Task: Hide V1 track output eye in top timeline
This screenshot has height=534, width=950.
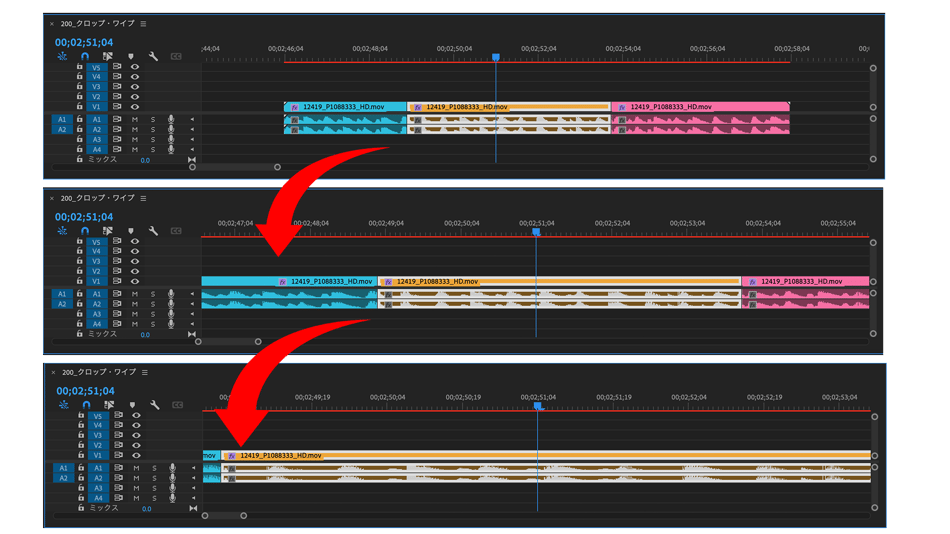Action: [135, 107]
